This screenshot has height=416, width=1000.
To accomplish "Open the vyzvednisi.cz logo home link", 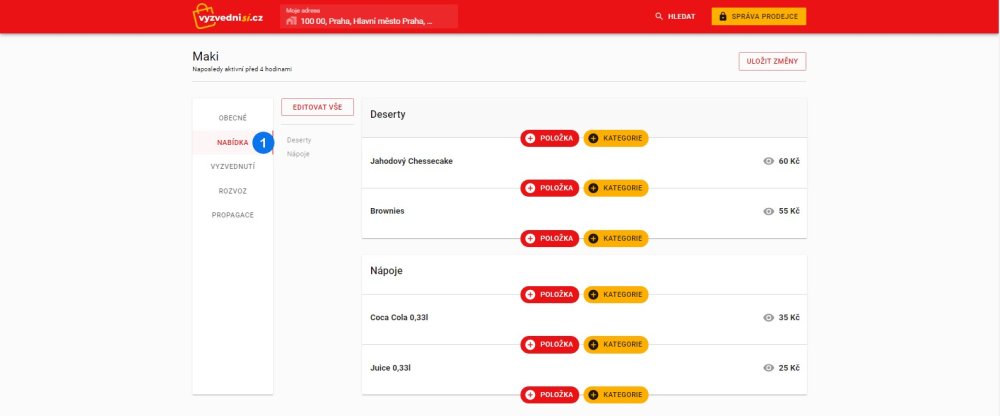I will click(228, 16).
